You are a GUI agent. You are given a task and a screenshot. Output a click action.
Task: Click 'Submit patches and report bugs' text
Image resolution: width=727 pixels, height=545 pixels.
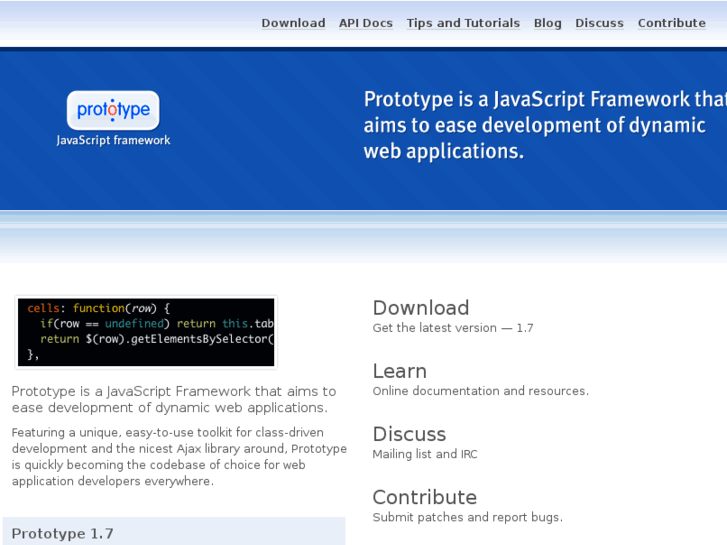pos(467,517)
